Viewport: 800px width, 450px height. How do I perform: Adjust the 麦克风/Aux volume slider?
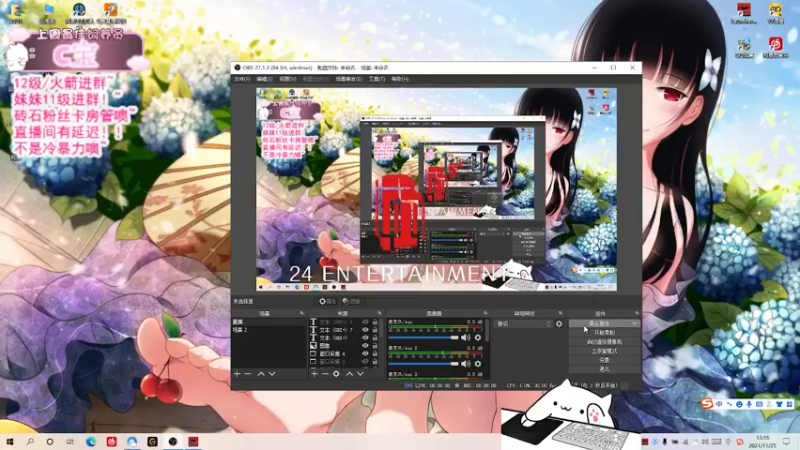pos(423,338)
